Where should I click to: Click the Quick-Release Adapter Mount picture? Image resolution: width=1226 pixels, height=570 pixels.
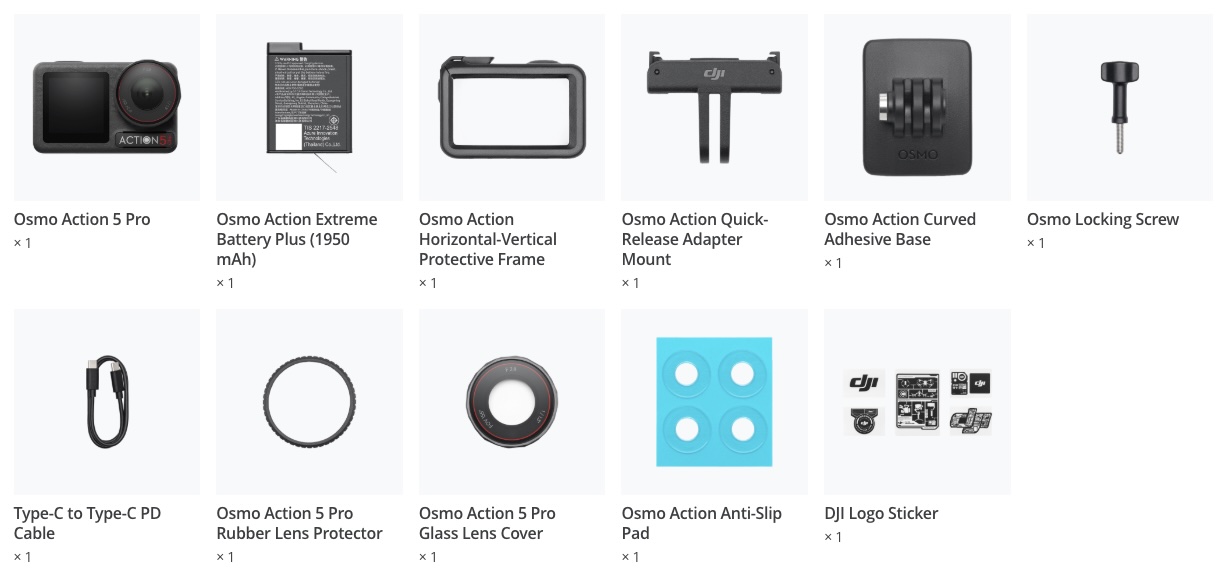[714, 107]
